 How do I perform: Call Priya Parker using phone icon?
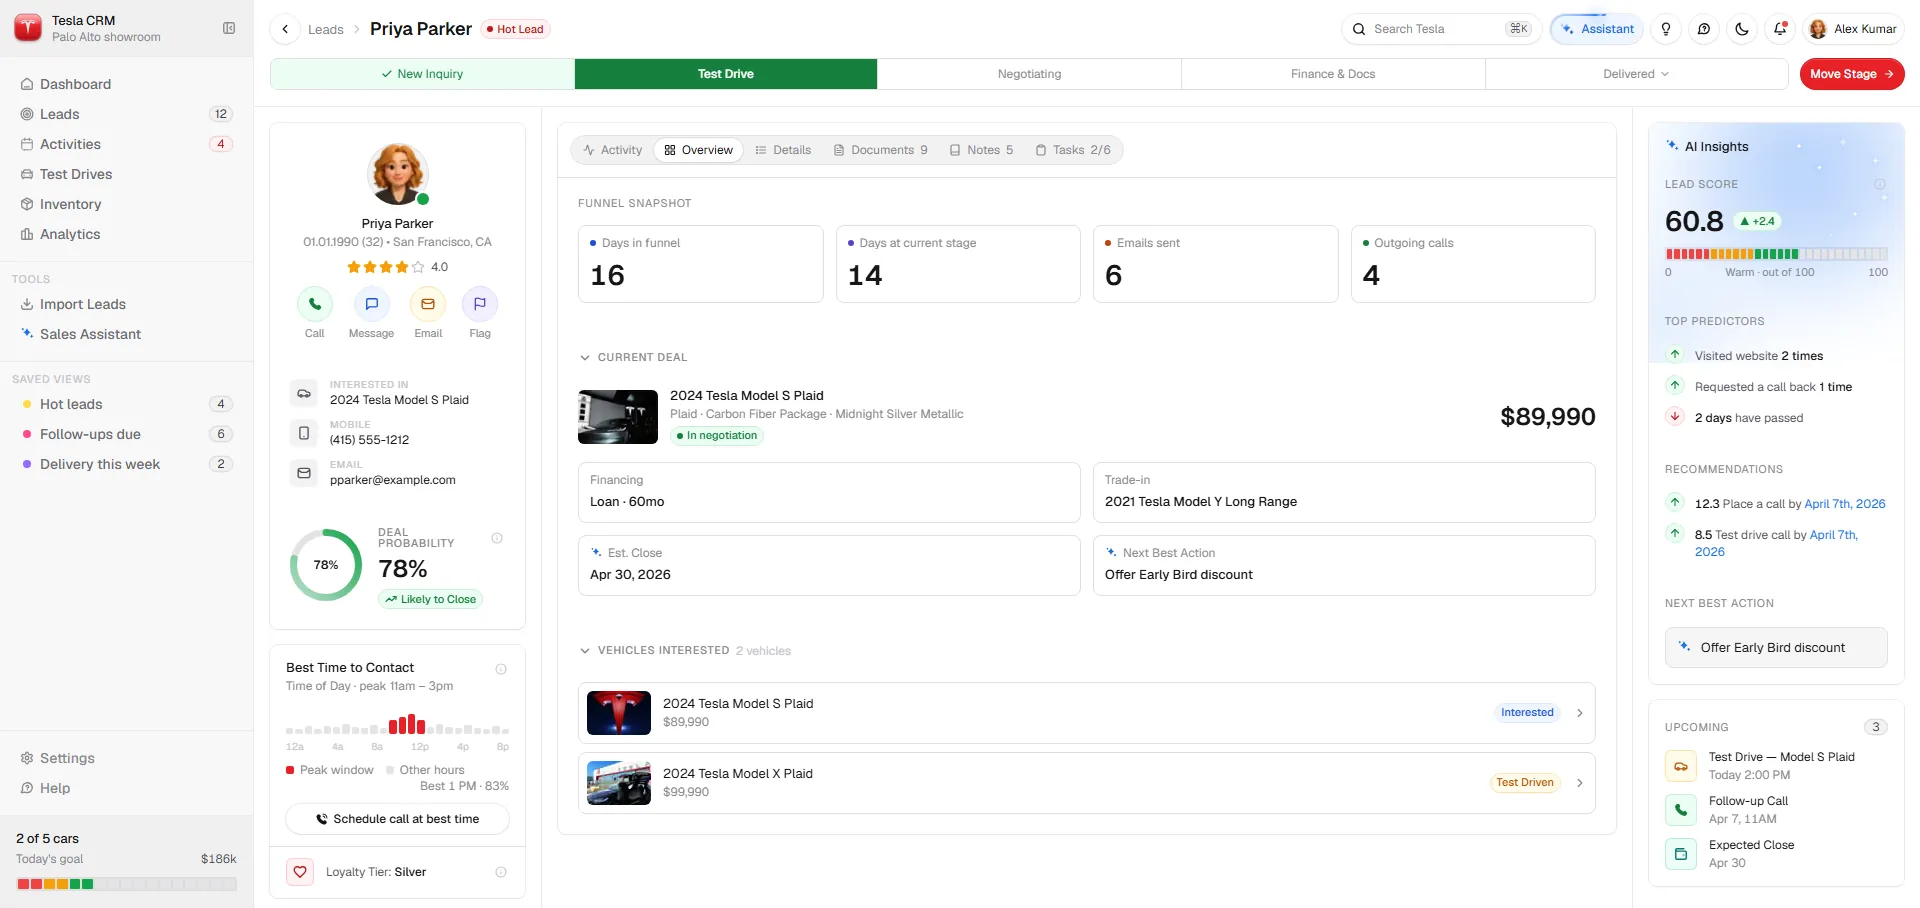click(314, 304)
